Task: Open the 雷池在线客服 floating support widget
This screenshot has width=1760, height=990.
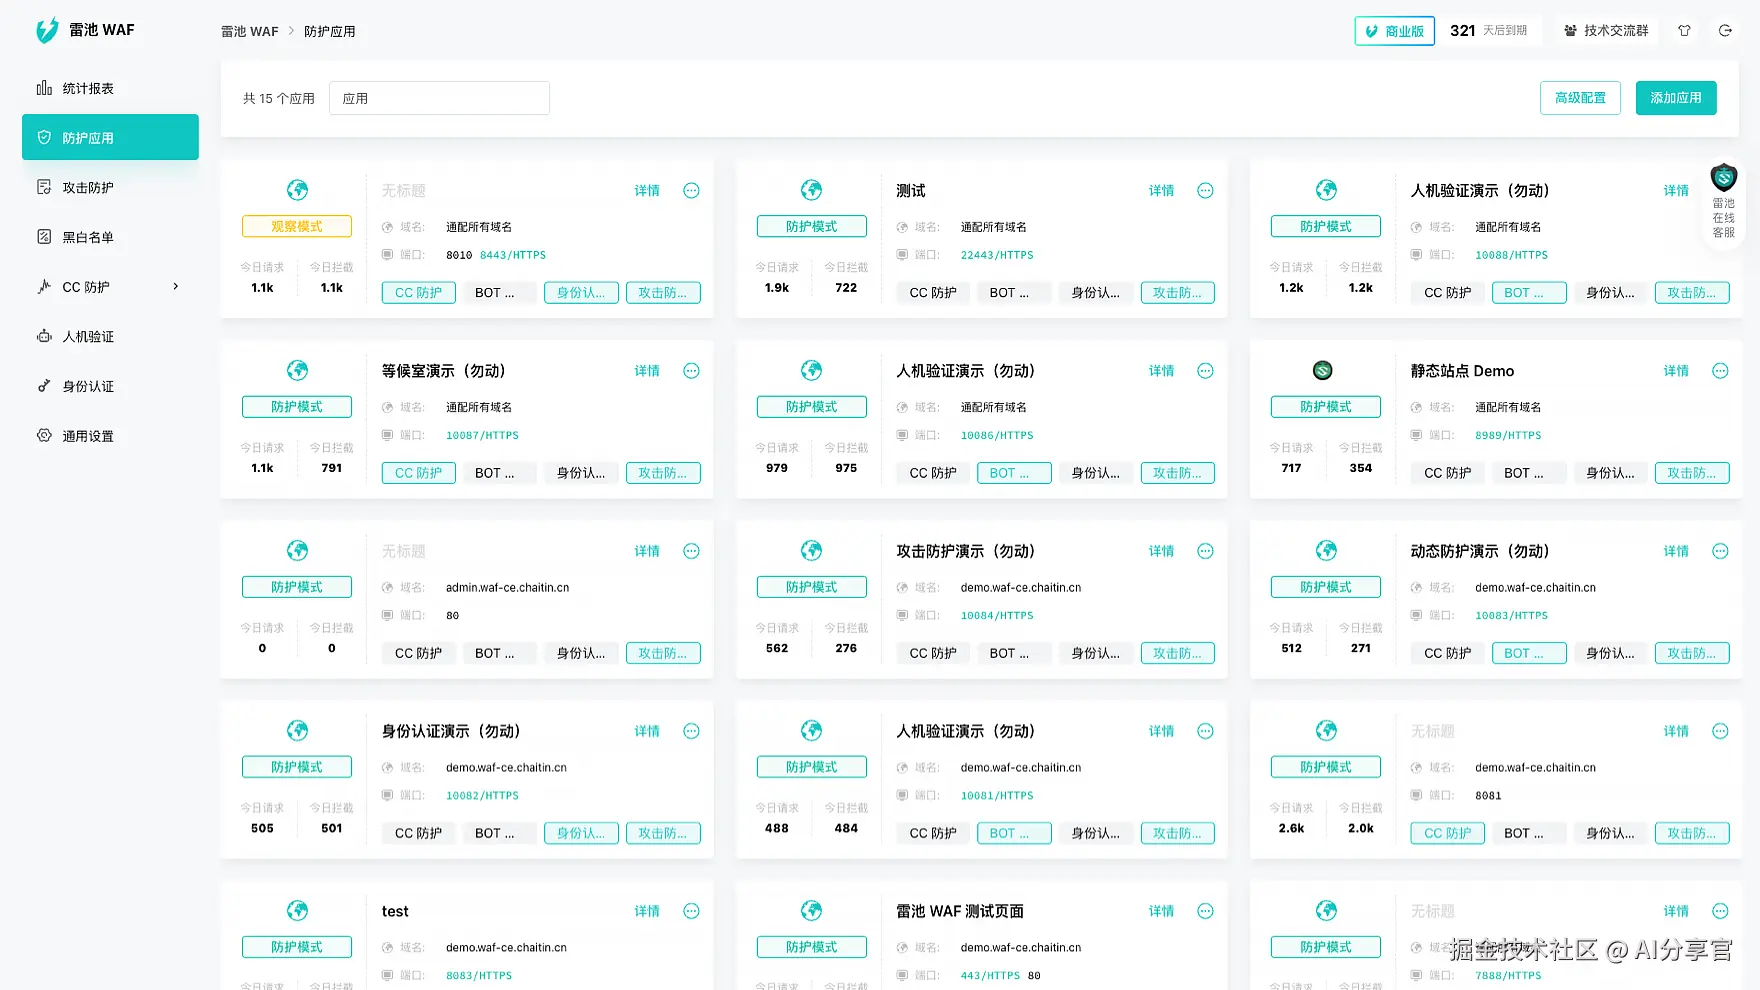Action: click(1724, 203)
